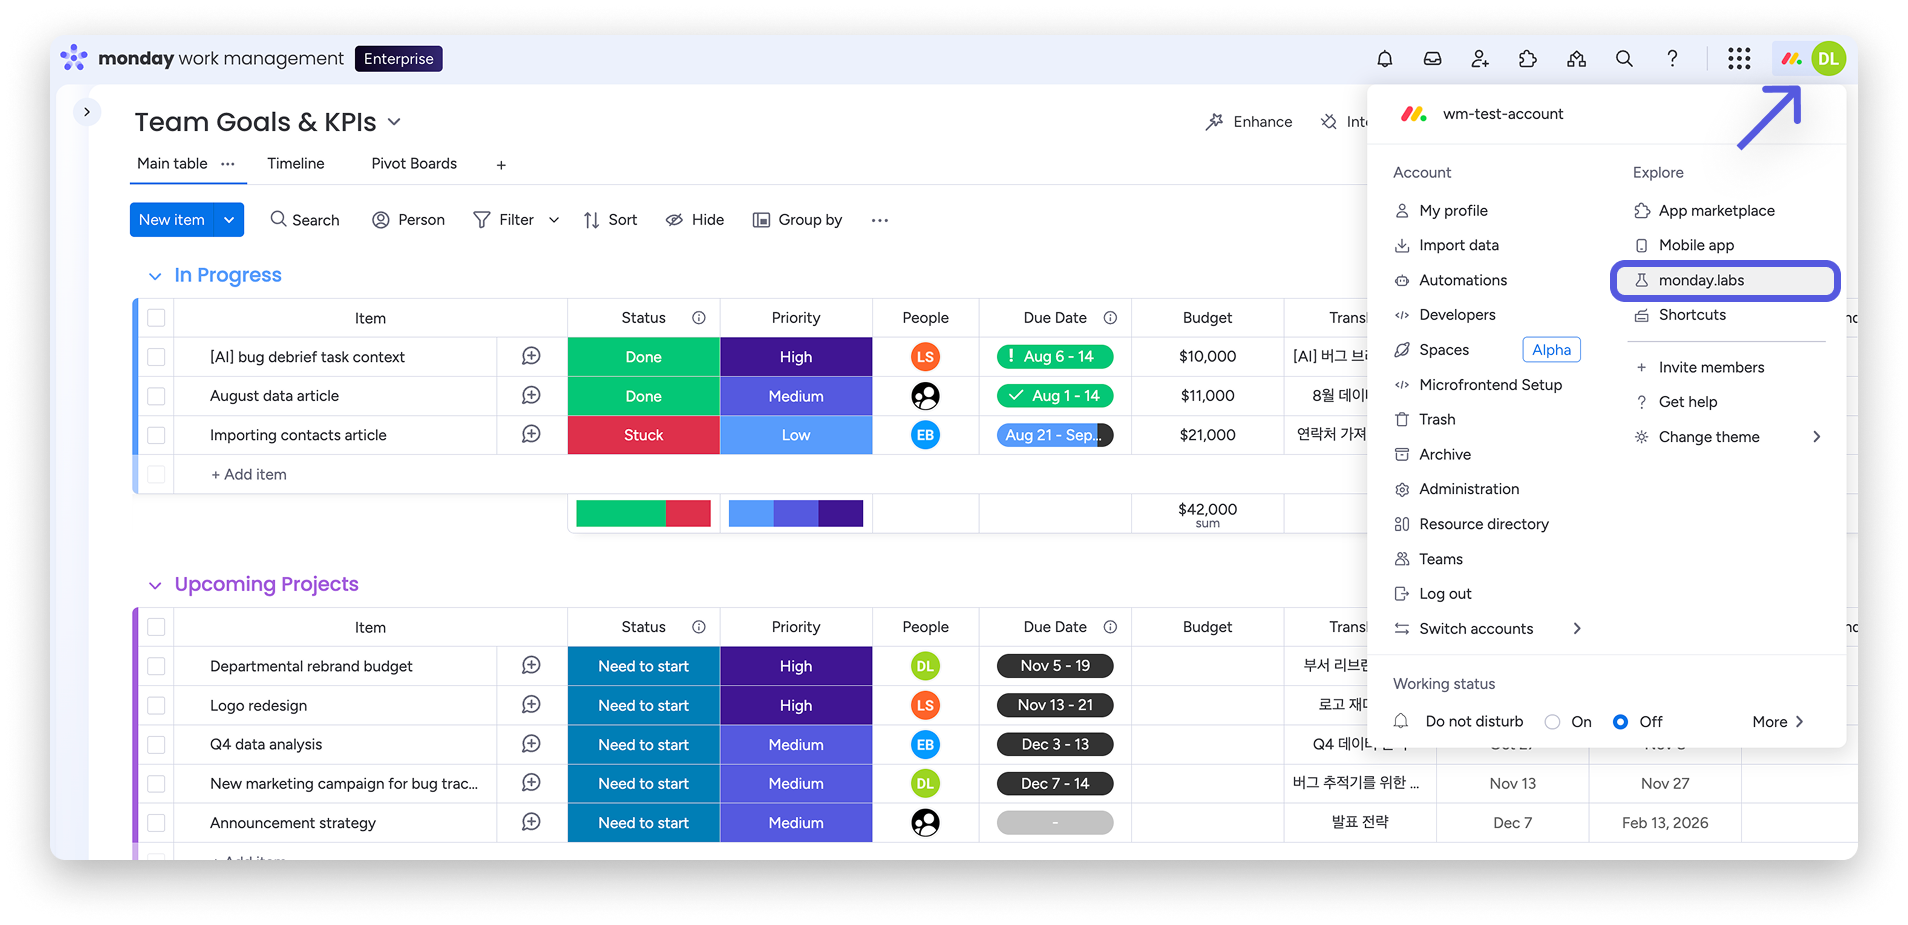Open the help question mark icon
Viewport: 1908px width, 925px height.
[x=1672, y=59]
